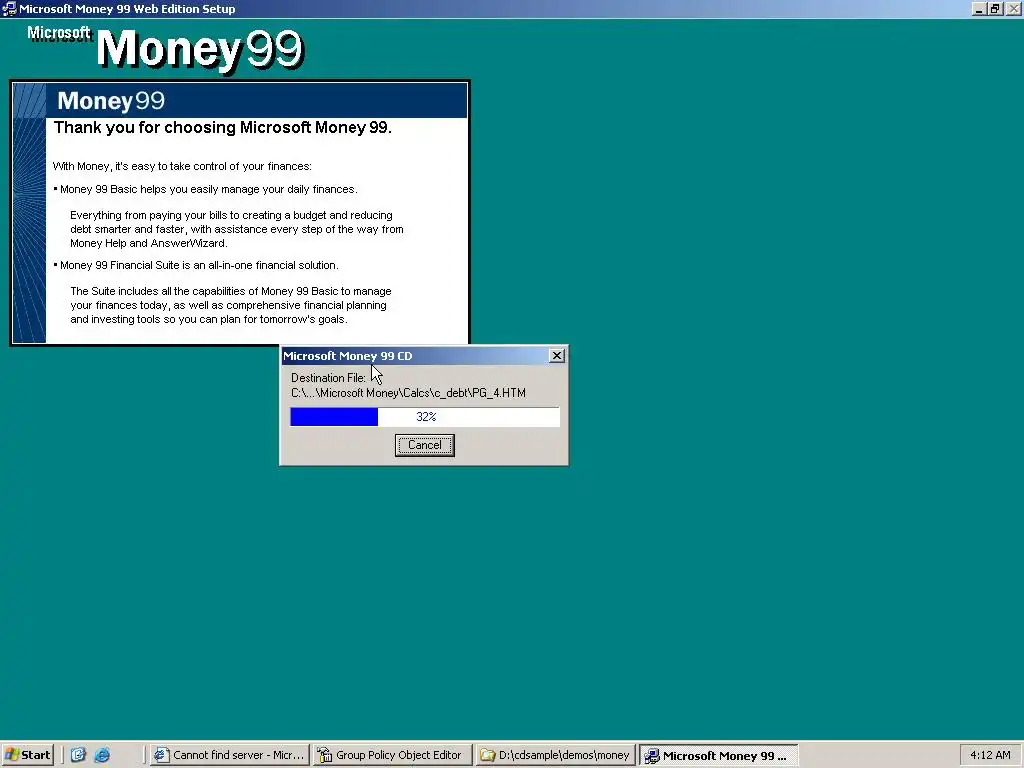1024x768 pixels.
Task: Close the Money 99 Web Edition Setup
Action: click(1012, 9)
